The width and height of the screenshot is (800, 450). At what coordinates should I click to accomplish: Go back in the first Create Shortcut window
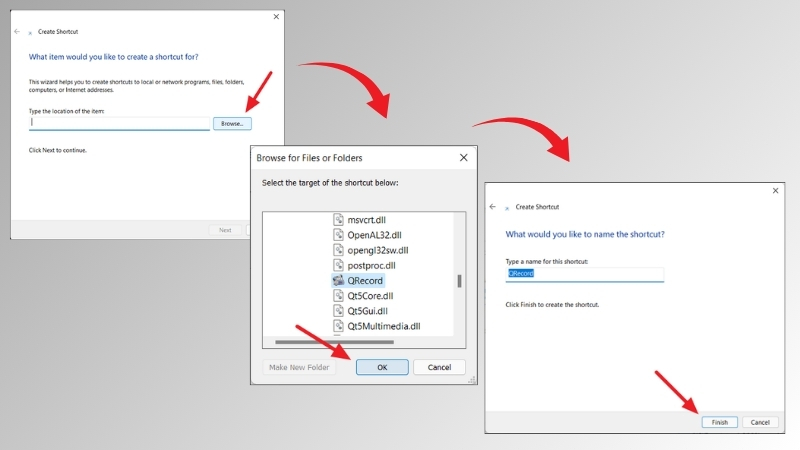[17, 32]
